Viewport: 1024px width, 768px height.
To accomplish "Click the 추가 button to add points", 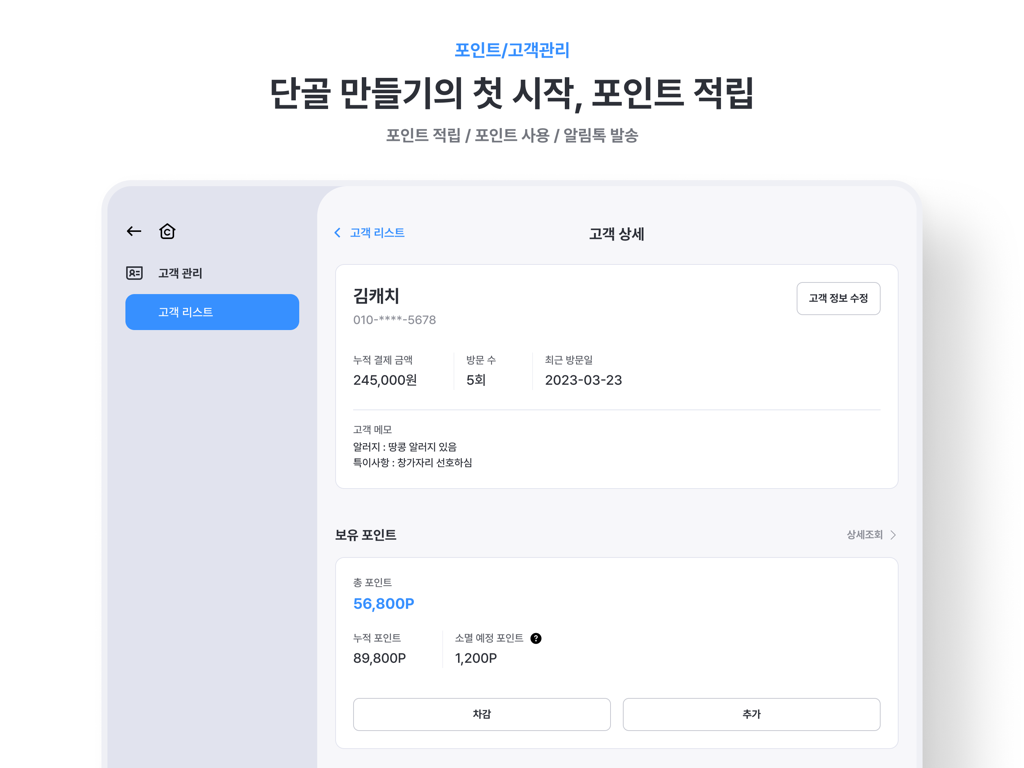I will pos(751,714).
